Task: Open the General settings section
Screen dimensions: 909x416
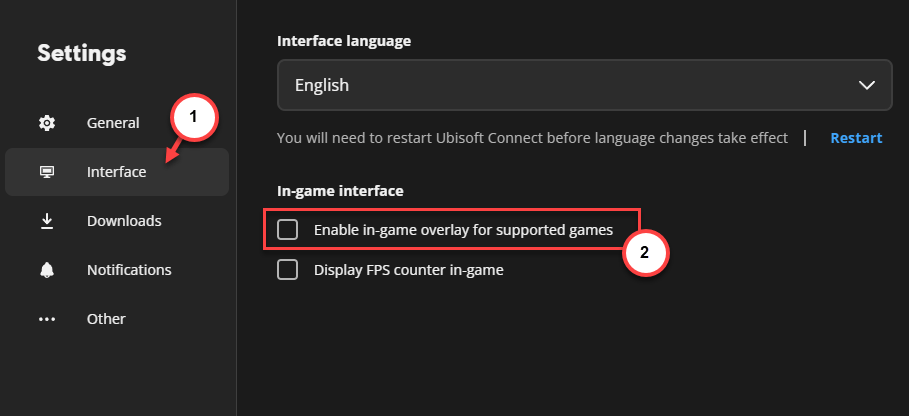Action: click(x=113, y=123)
